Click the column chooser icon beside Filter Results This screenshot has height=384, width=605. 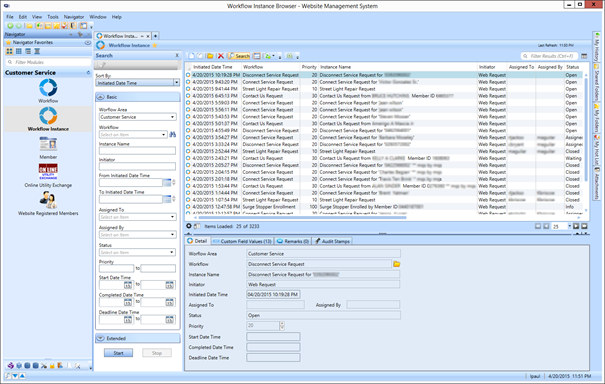tap(584, 56)
